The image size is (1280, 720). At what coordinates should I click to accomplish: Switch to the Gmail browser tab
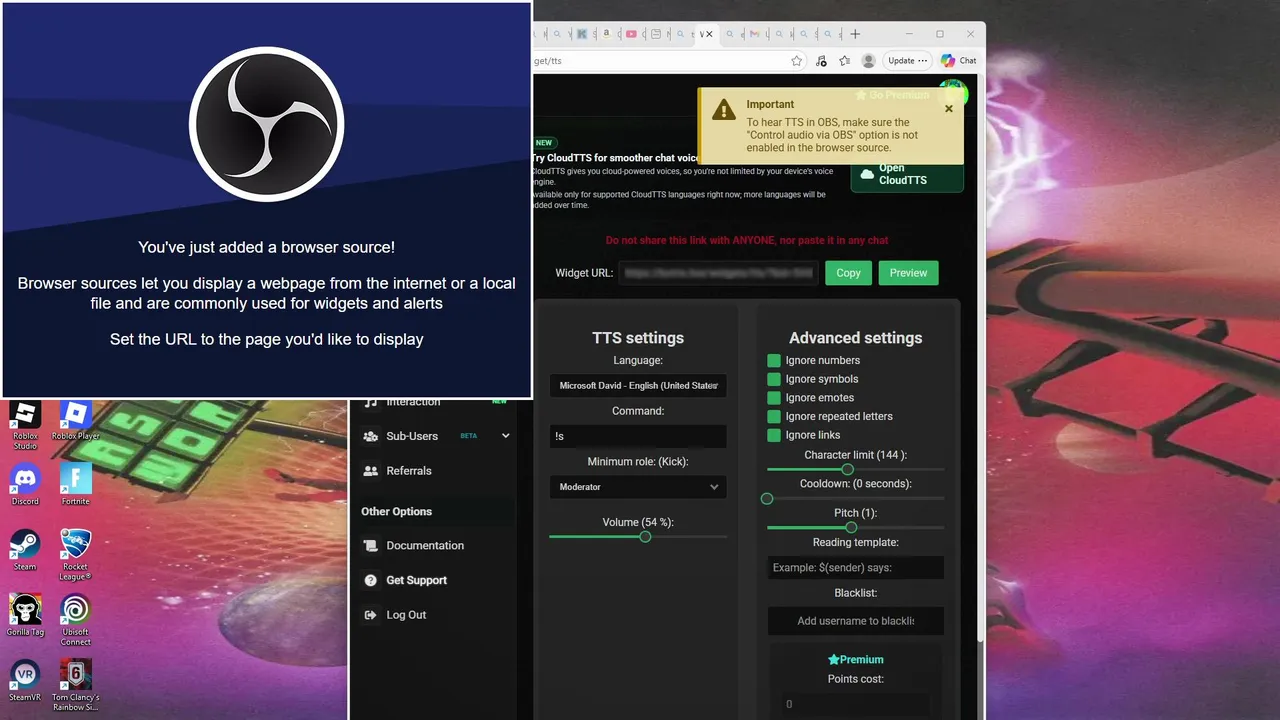click(757, 34)
